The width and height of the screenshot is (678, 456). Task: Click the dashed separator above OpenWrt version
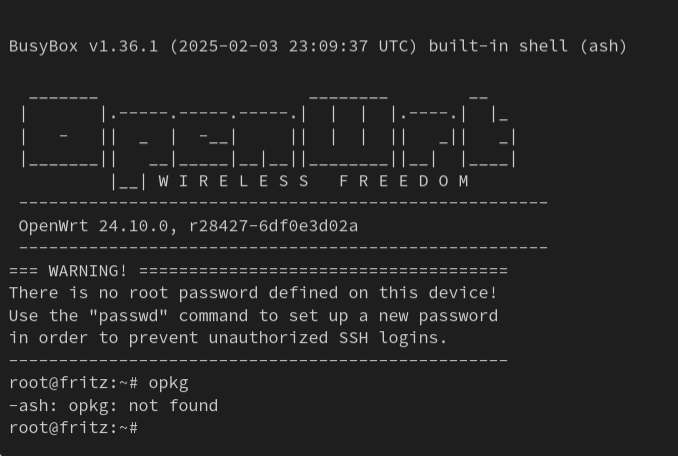pos(284,202)
